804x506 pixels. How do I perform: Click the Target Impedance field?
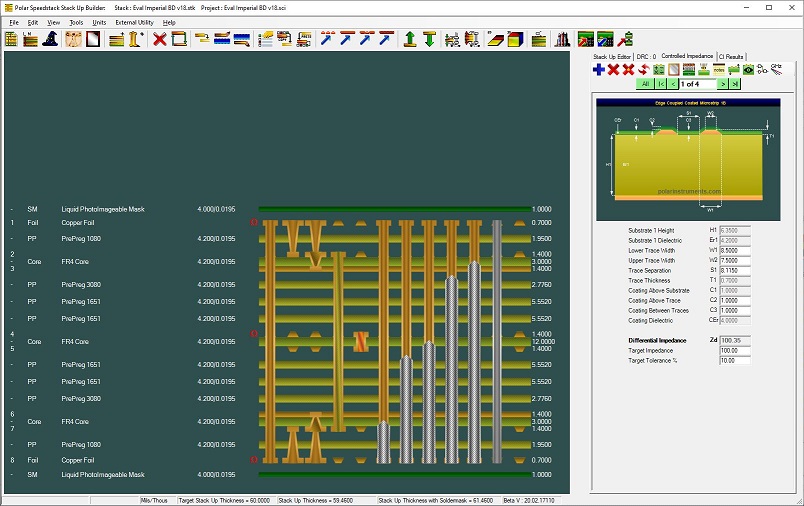[x=735, y=351]
